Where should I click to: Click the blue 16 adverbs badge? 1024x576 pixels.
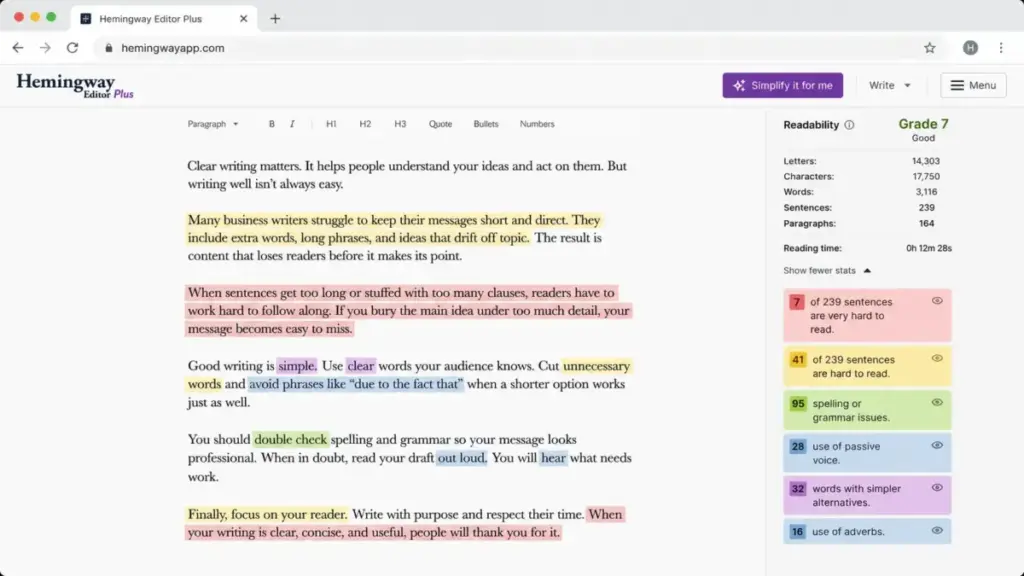tap(797, 532)
